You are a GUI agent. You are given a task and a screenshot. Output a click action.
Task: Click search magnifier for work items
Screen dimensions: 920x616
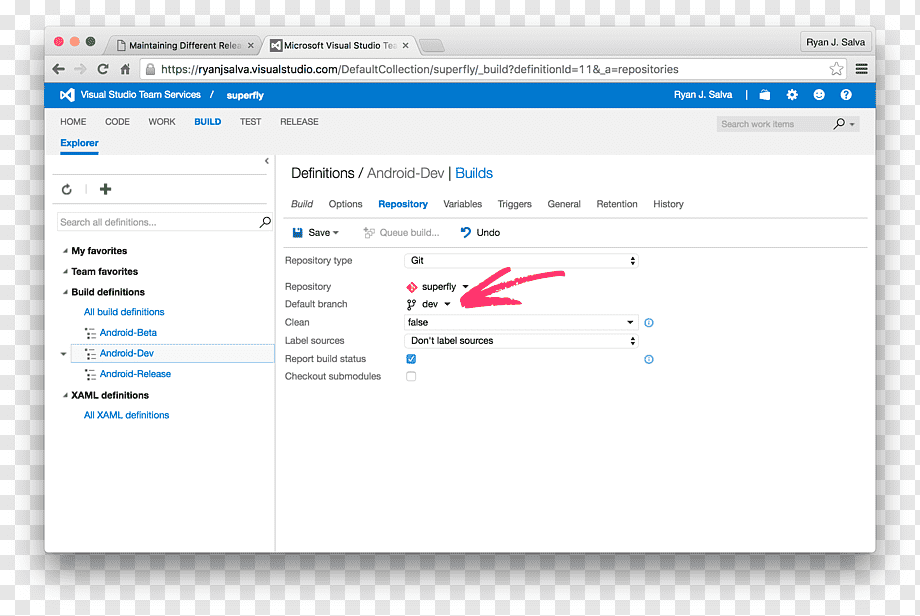tap(840, 124)
